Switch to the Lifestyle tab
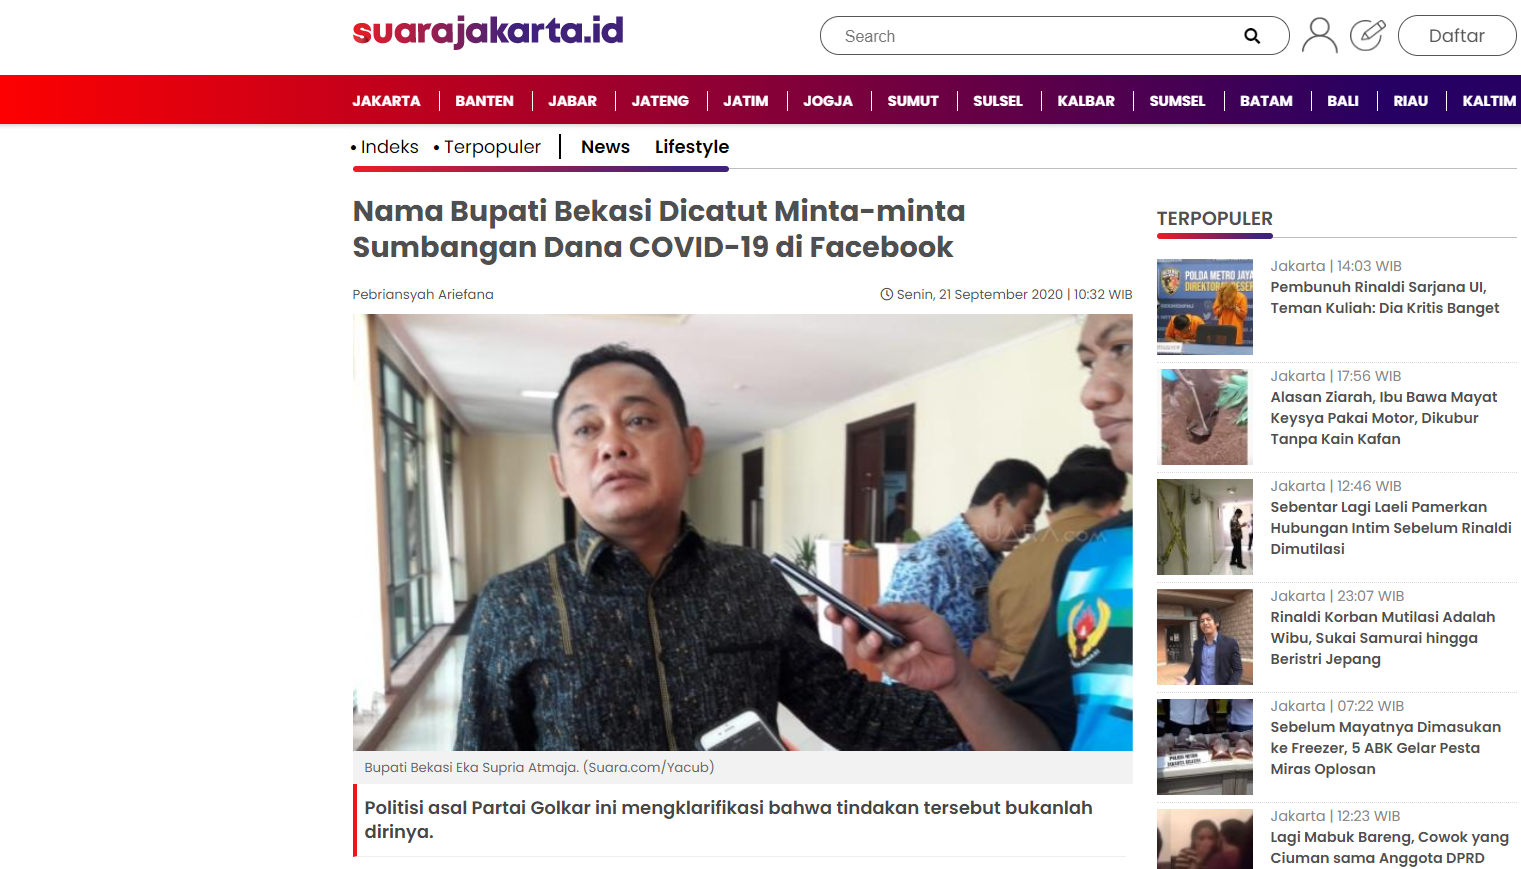Viewport: 1521px width, 869px height. [x=692, y=147]
